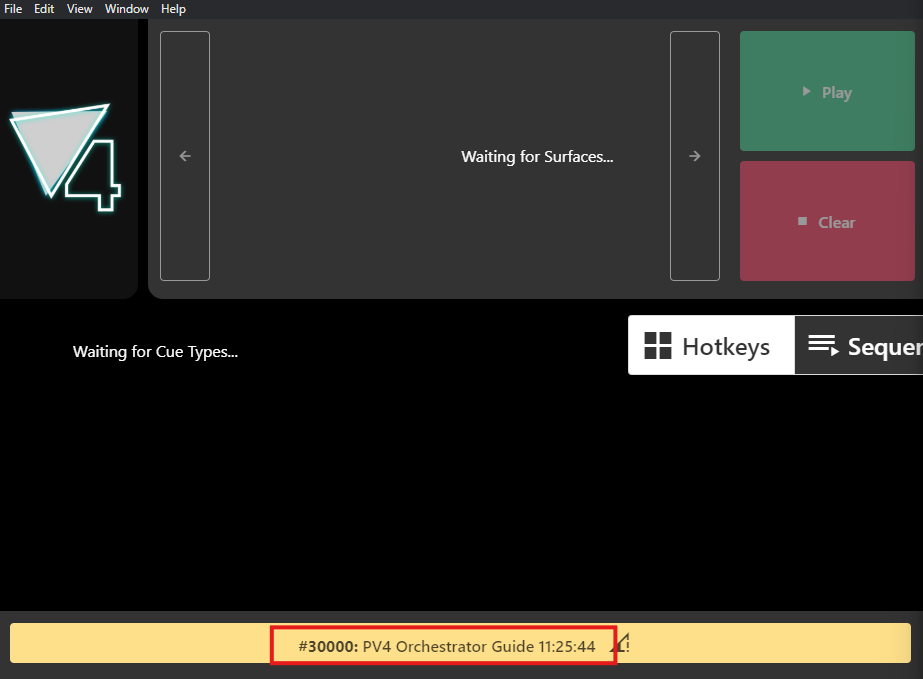Click the red Clear button
The image size is (923, 679).
click(x=827, y=221)
